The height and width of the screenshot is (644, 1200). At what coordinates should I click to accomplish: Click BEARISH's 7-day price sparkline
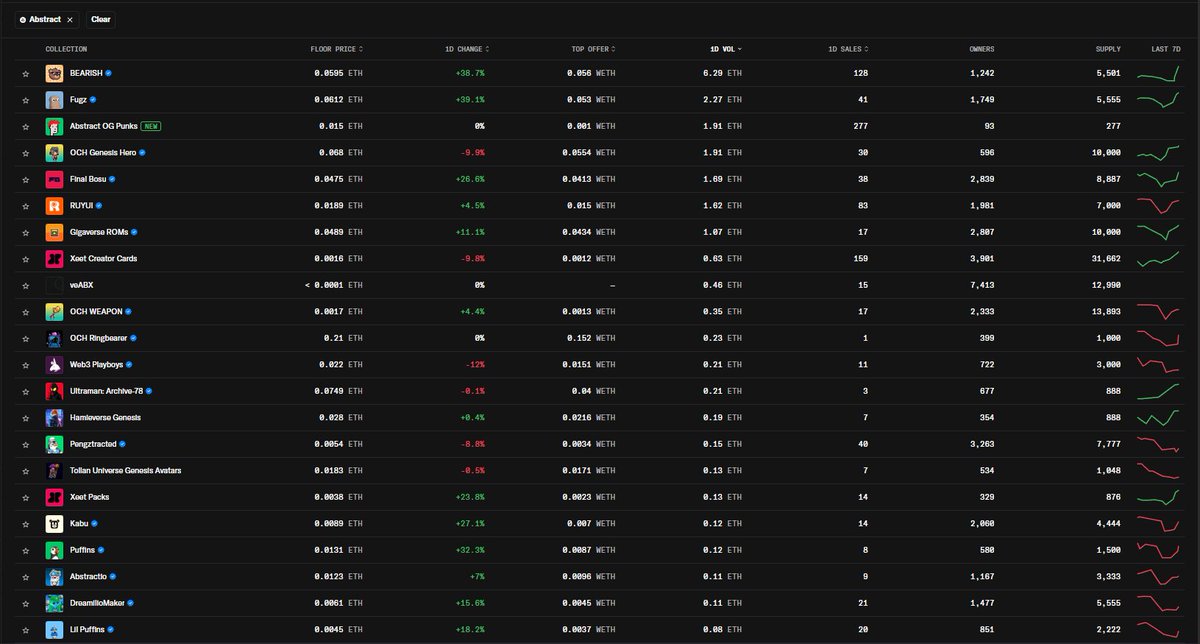pyautogui.click(x=1160, y=73)
